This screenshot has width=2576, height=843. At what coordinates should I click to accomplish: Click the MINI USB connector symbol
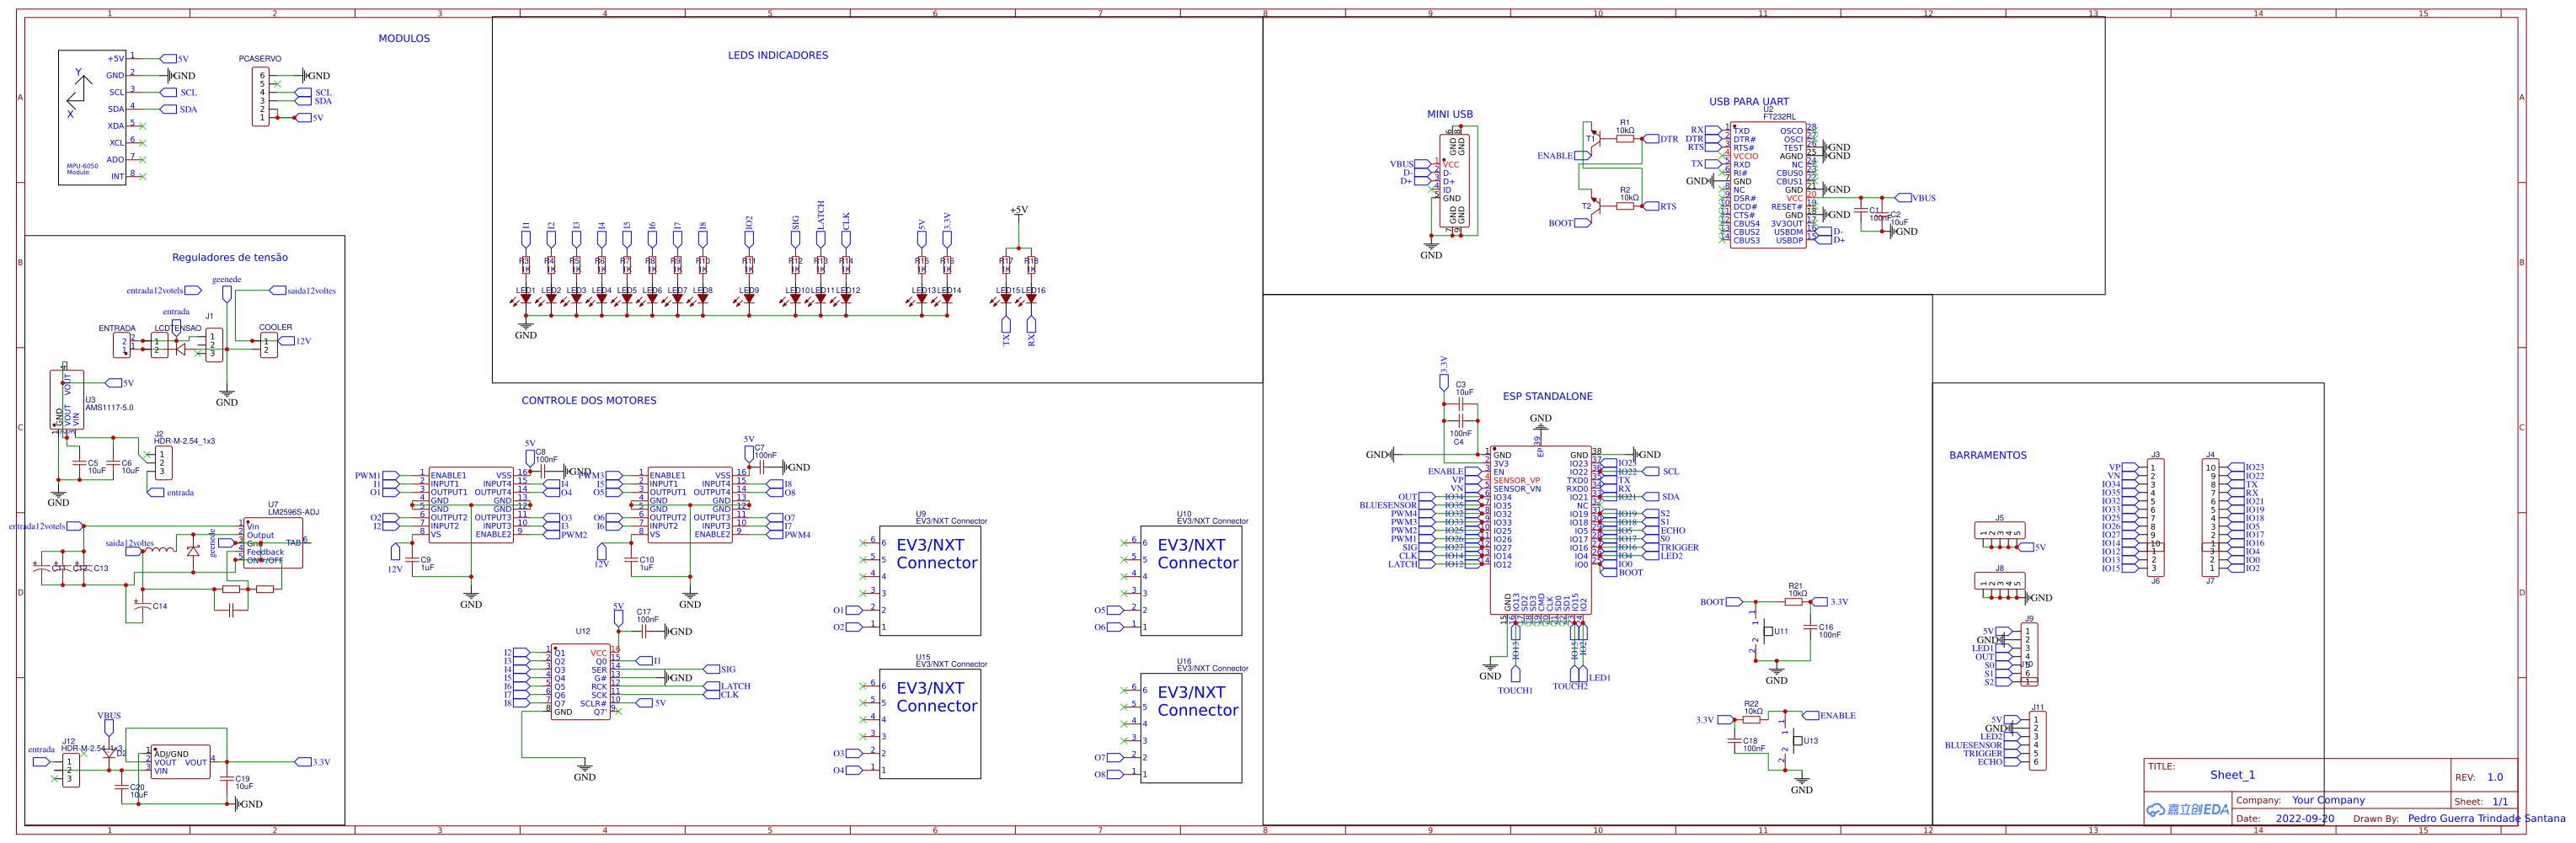point(1453,180)
